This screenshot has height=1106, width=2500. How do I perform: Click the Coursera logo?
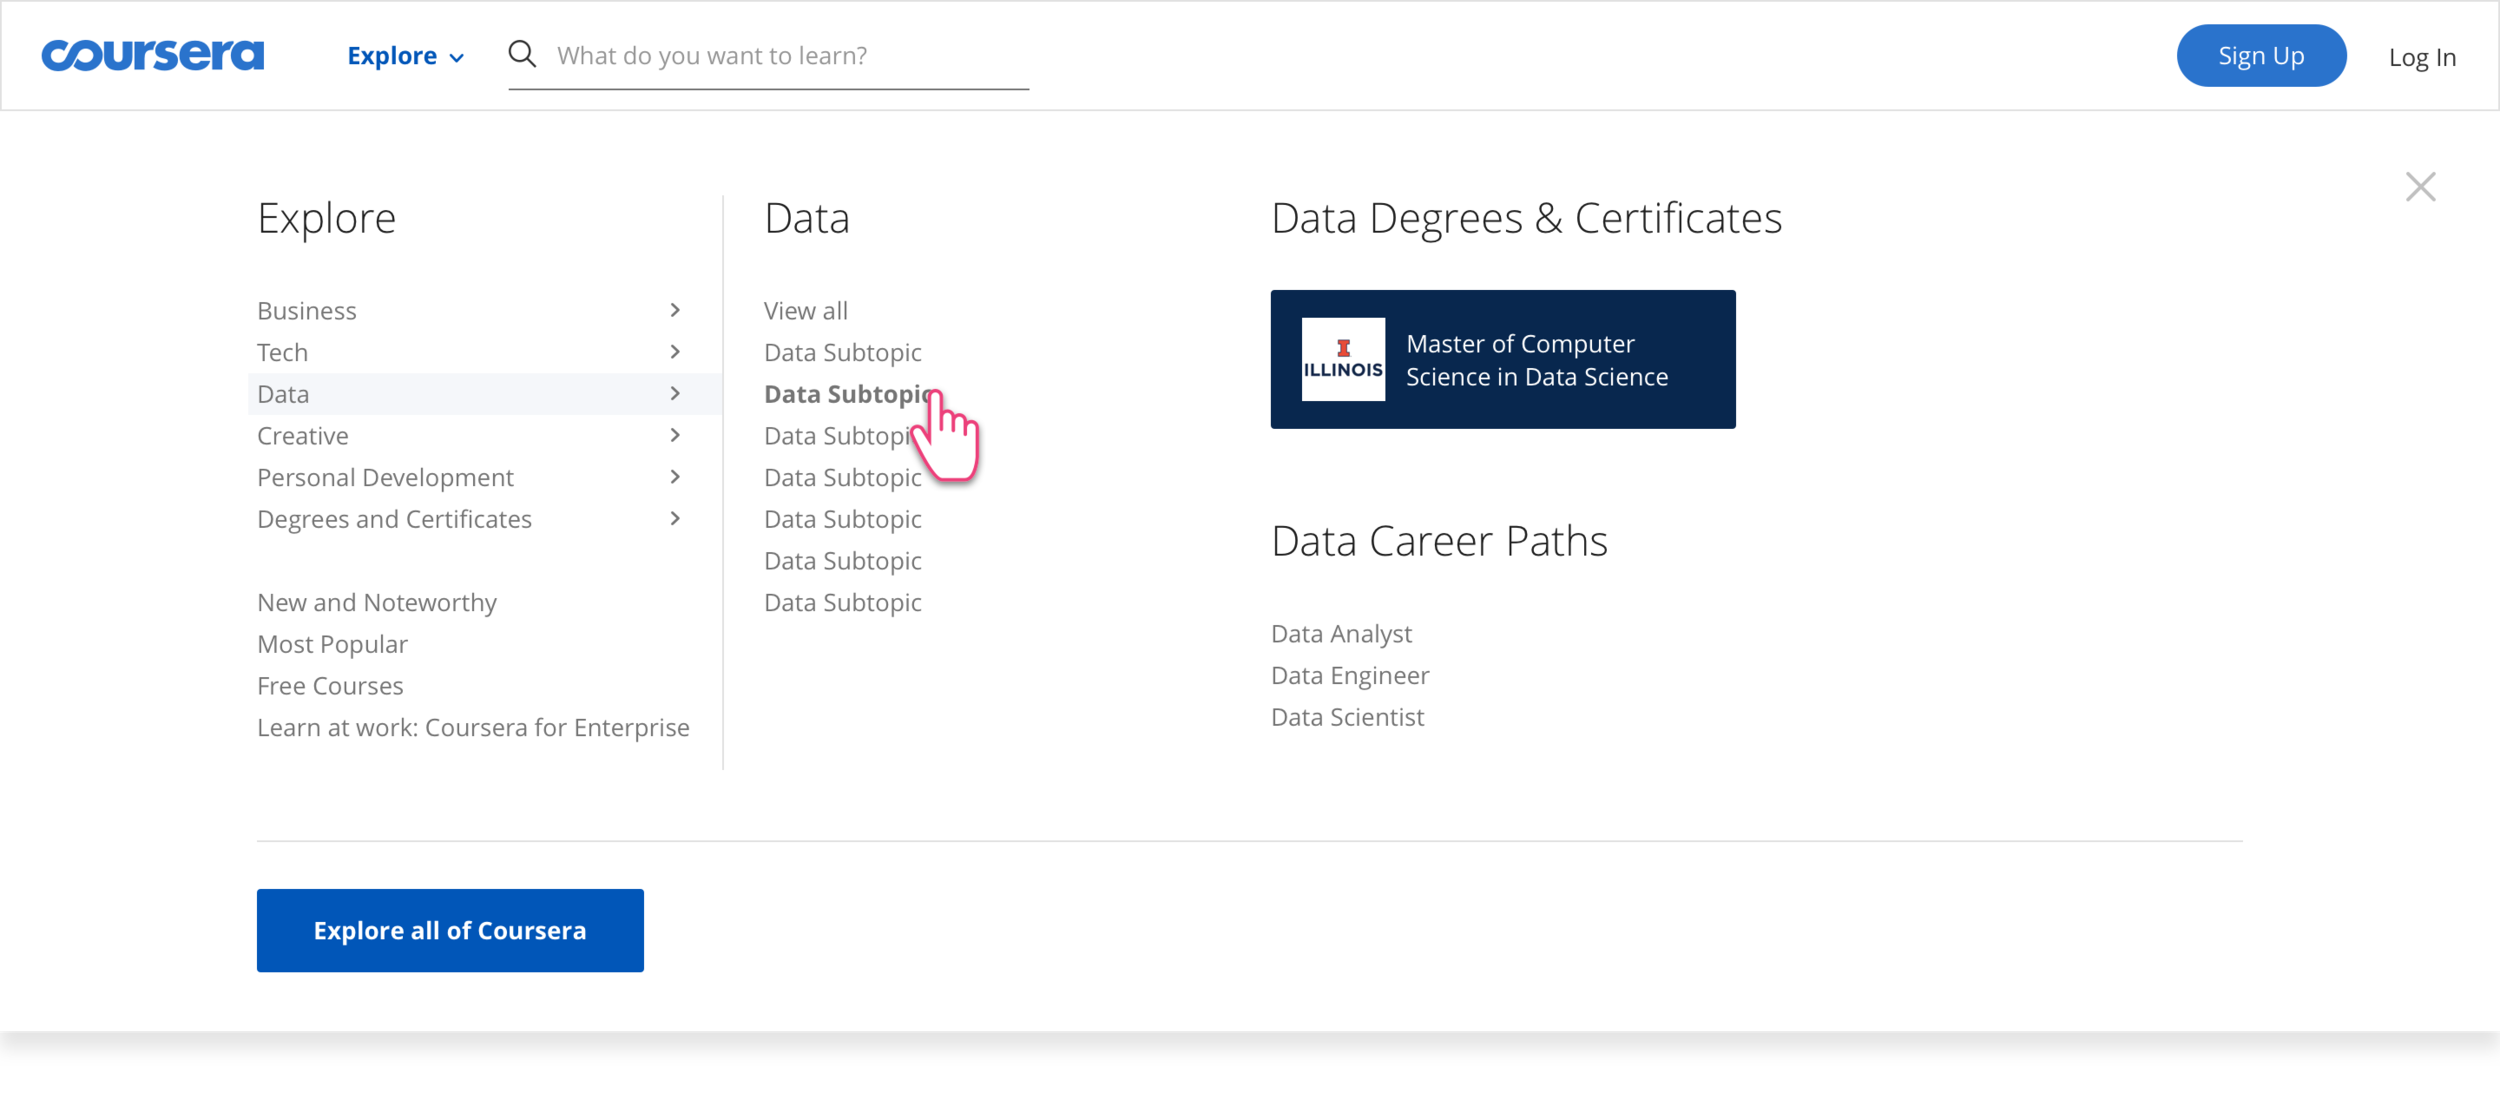point(152,55)
